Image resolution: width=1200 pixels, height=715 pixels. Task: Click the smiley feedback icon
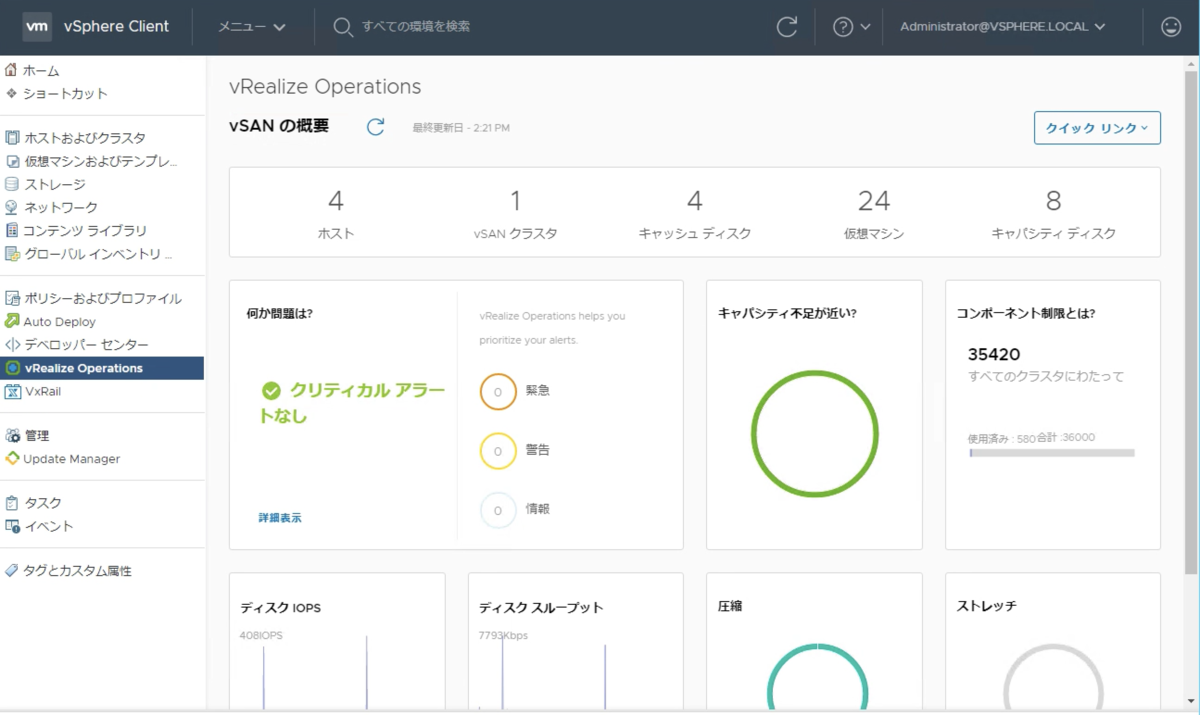[1171, 27]
